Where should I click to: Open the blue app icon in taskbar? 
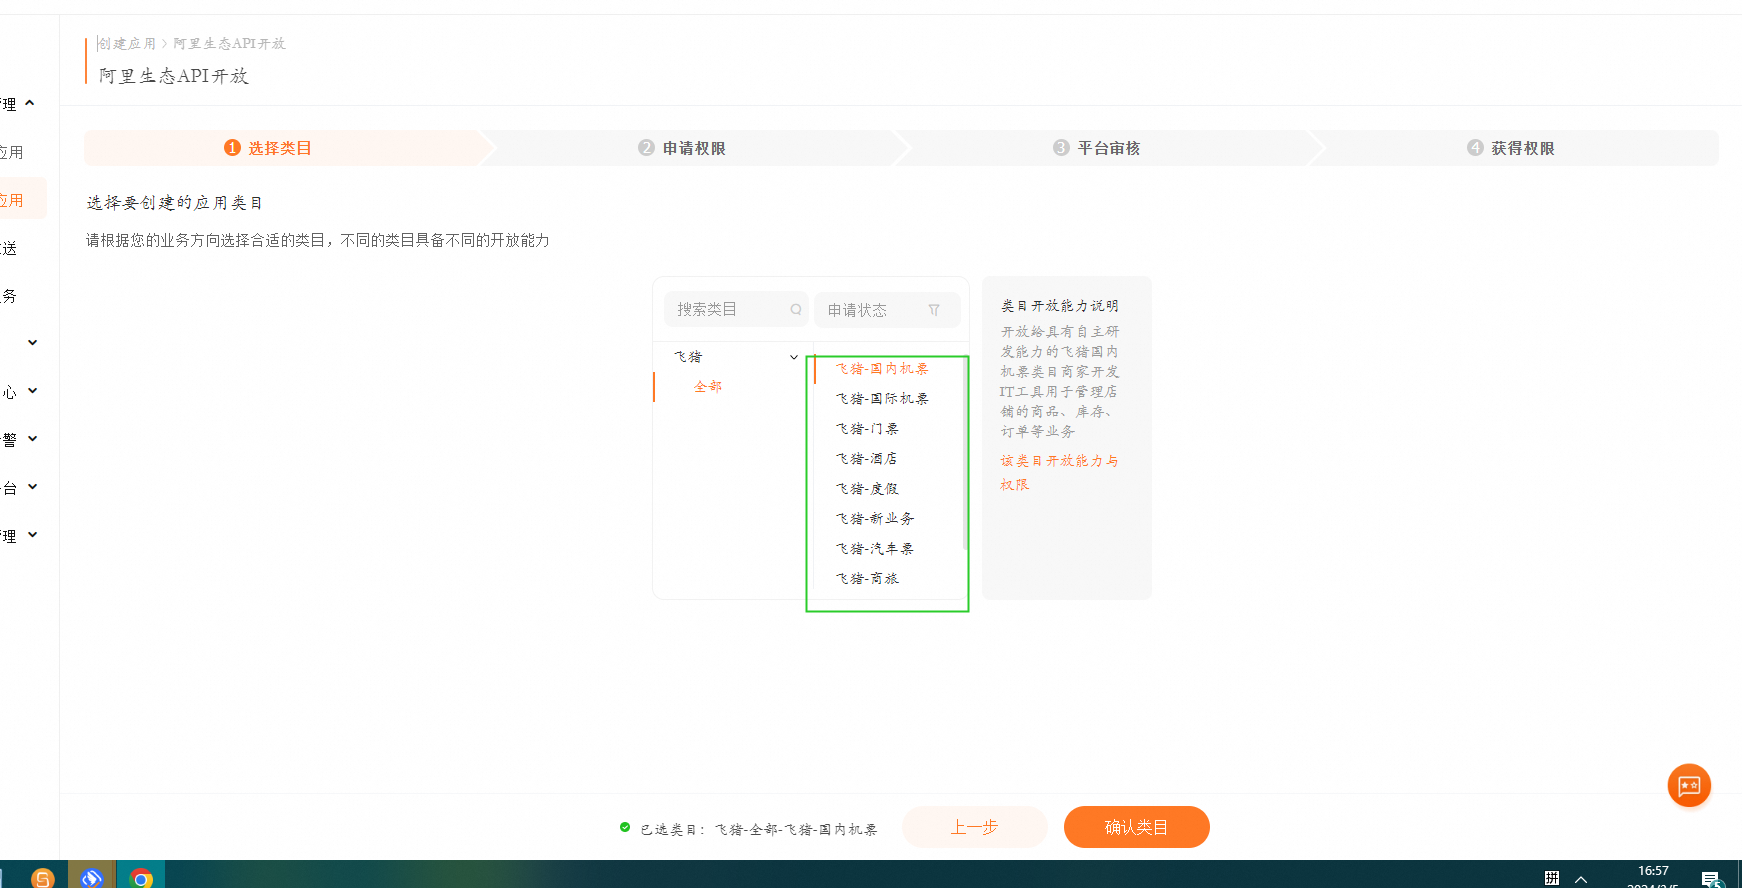point(92,877)
